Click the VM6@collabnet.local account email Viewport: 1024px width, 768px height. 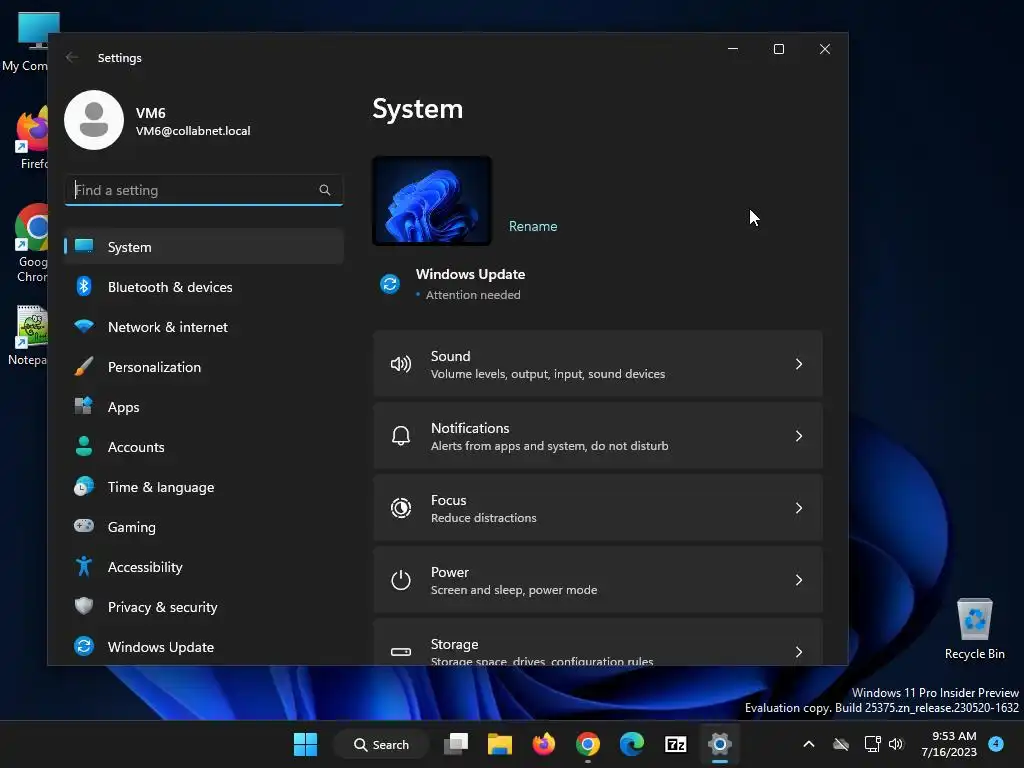coord(193,131)
